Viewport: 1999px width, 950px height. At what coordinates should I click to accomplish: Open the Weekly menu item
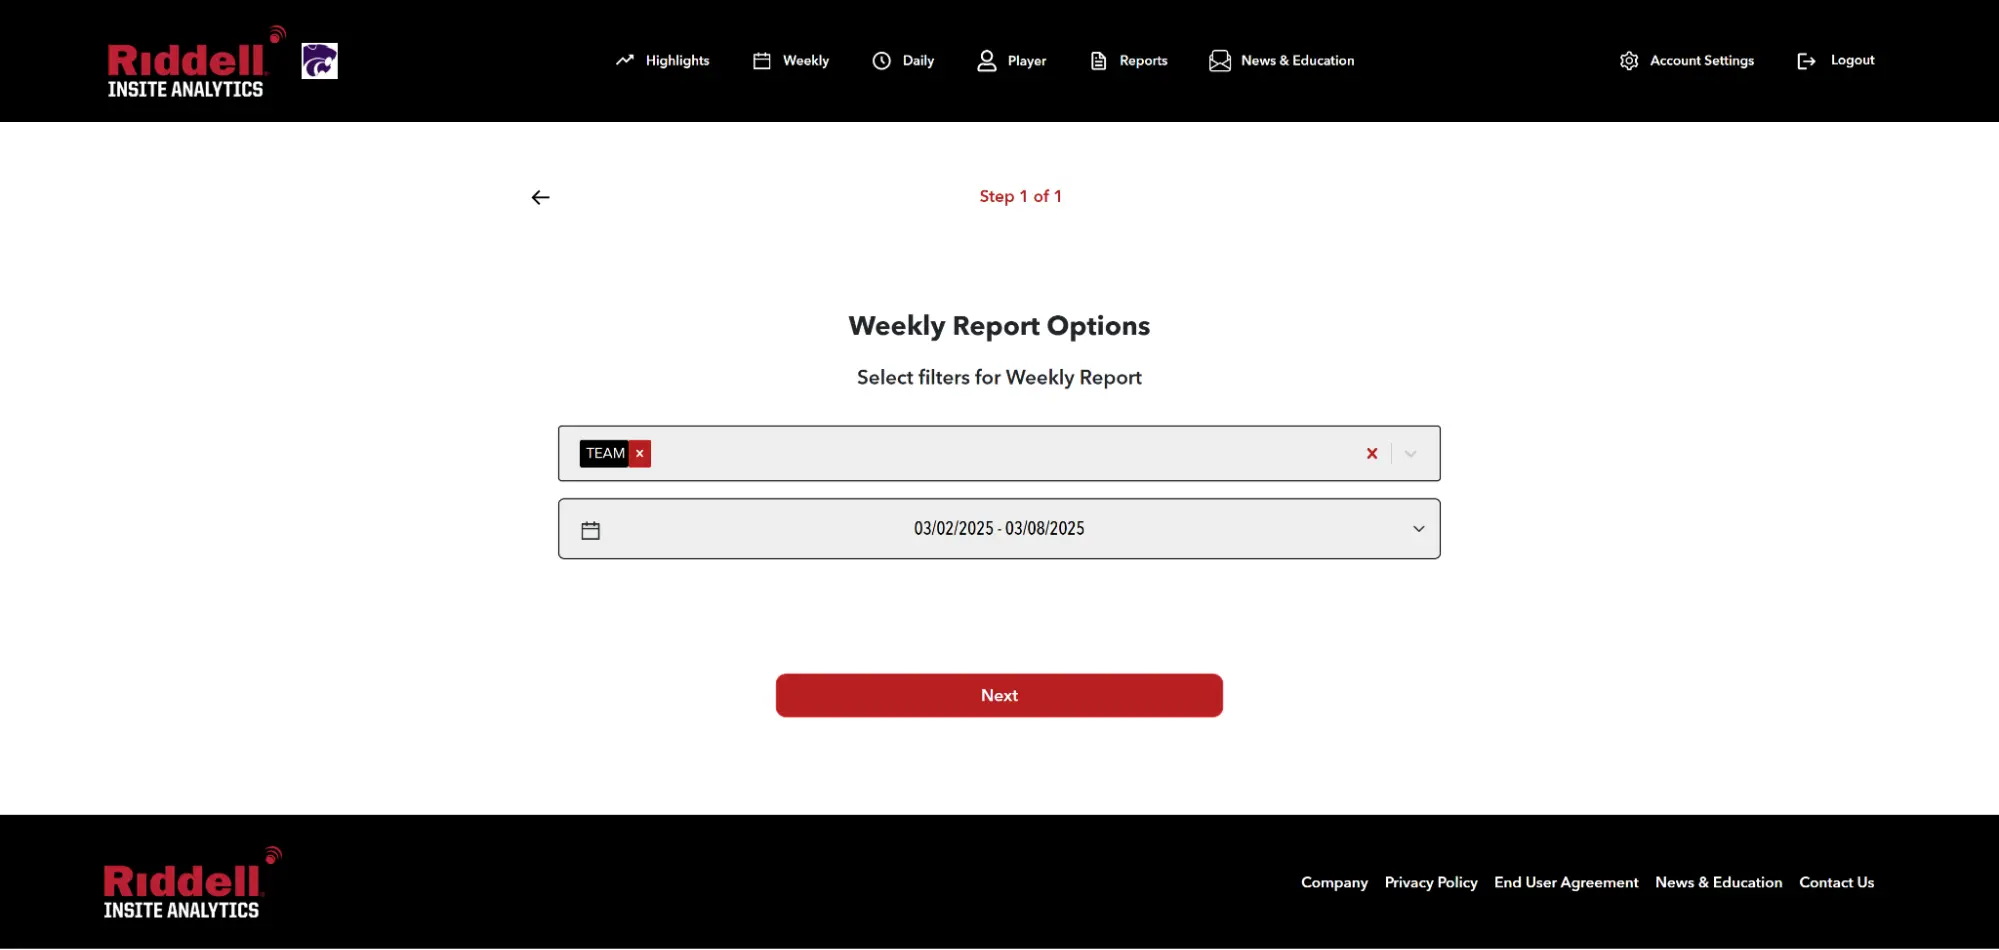(791, 61)
